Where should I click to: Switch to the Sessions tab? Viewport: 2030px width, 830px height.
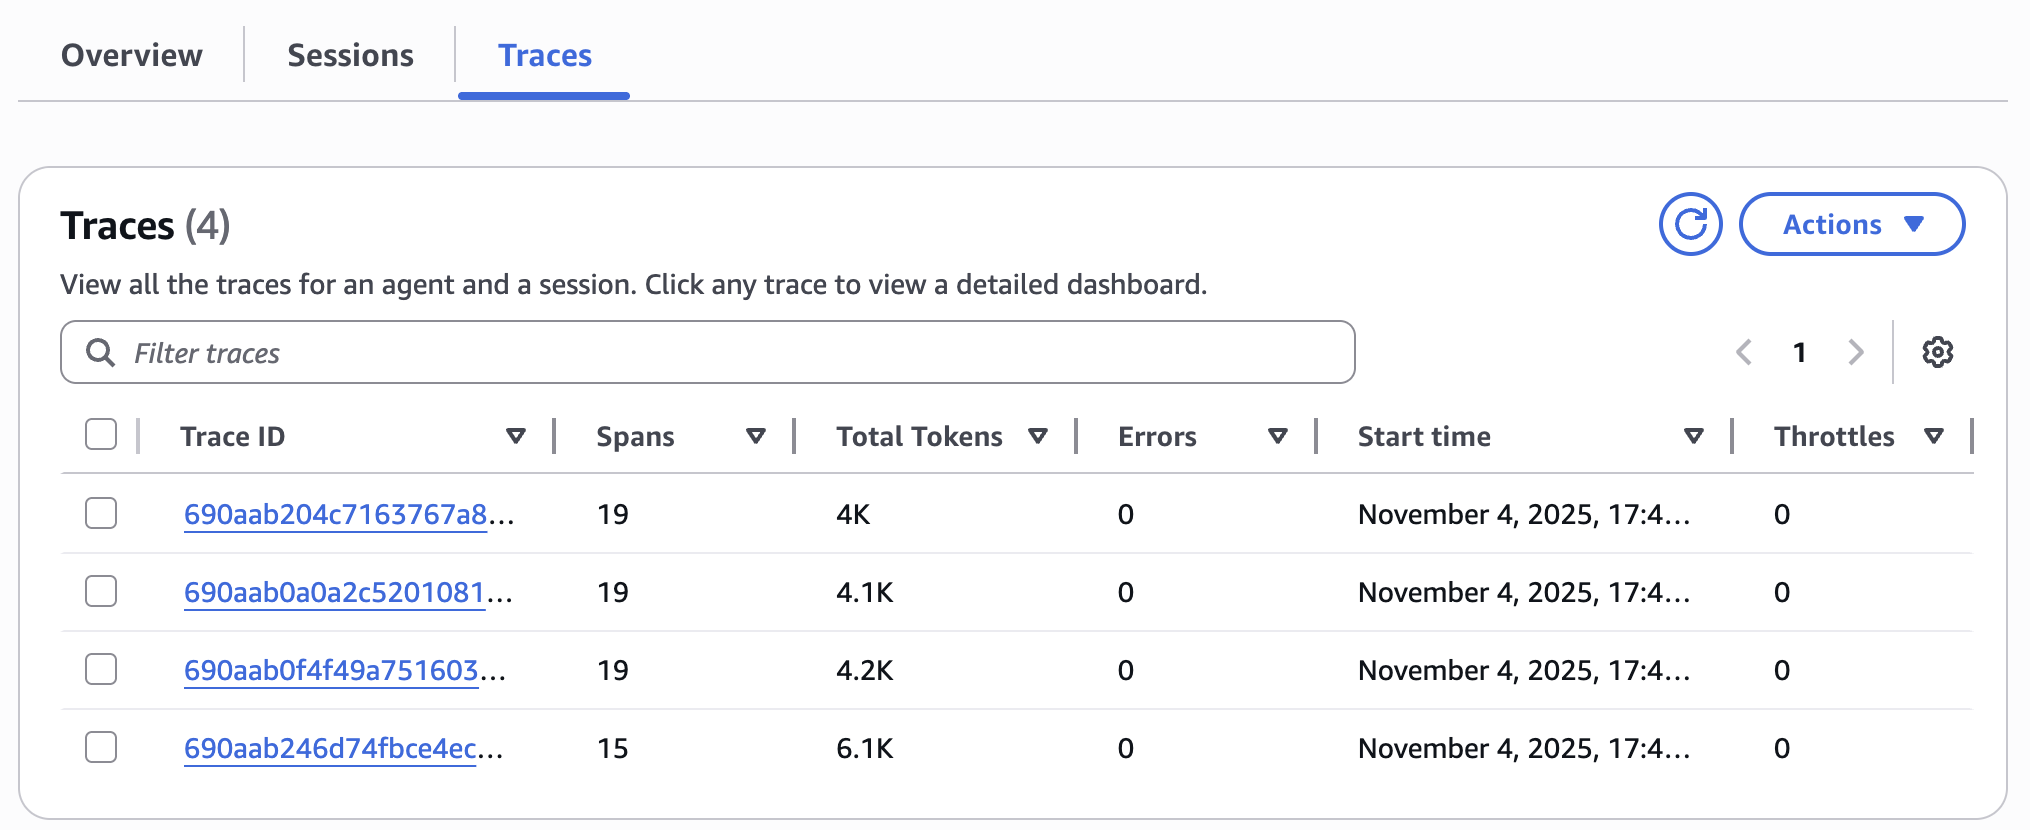coord(350,55)
